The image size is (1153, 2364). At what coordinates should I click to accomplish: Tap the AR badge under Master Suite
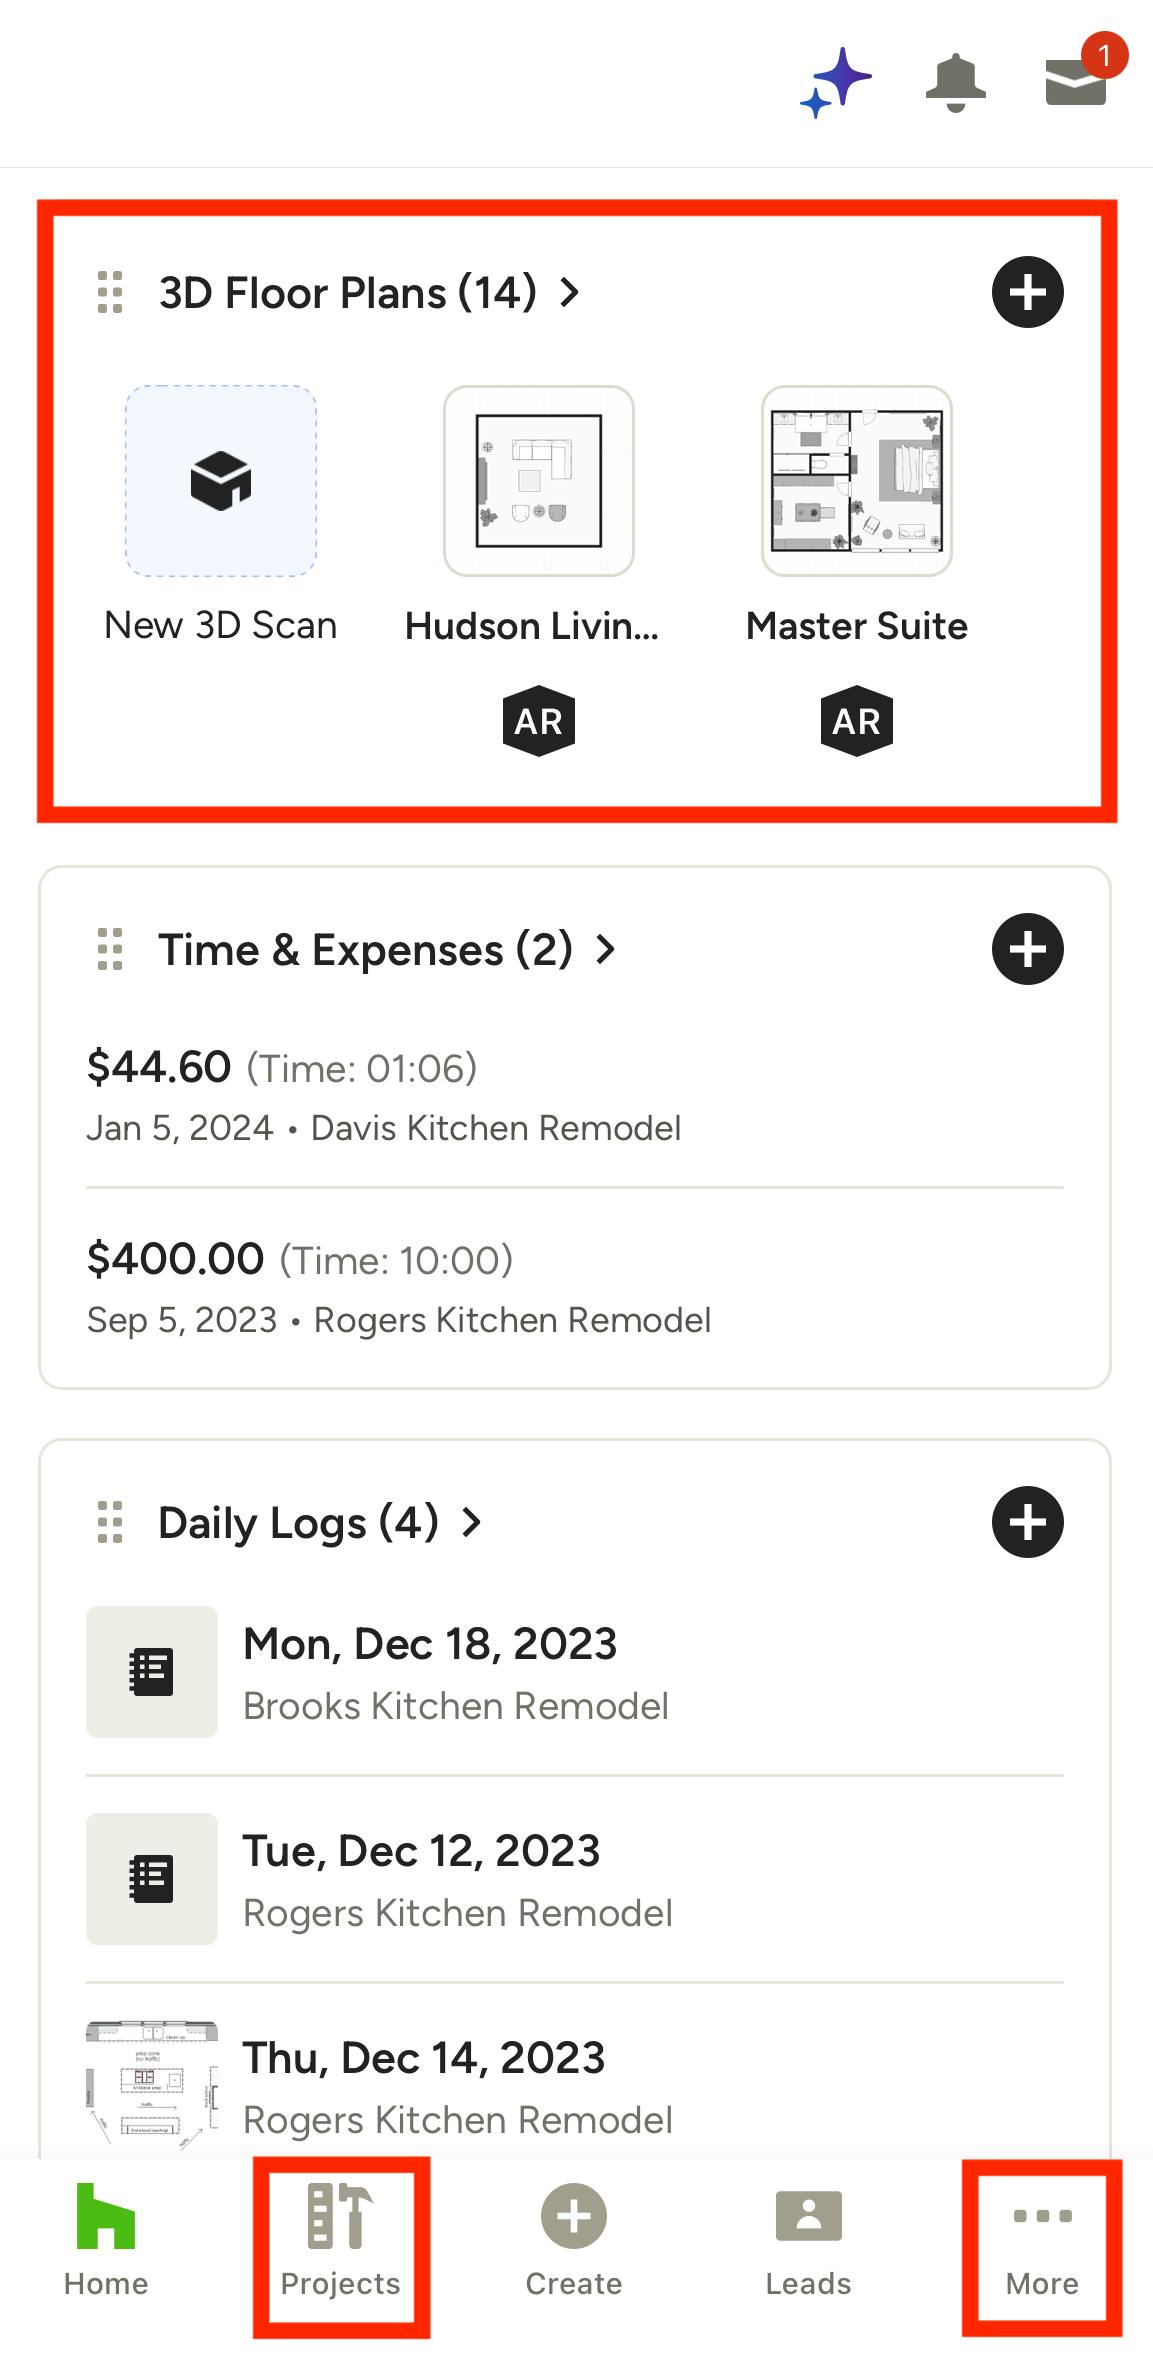click(x=857, y=721)
